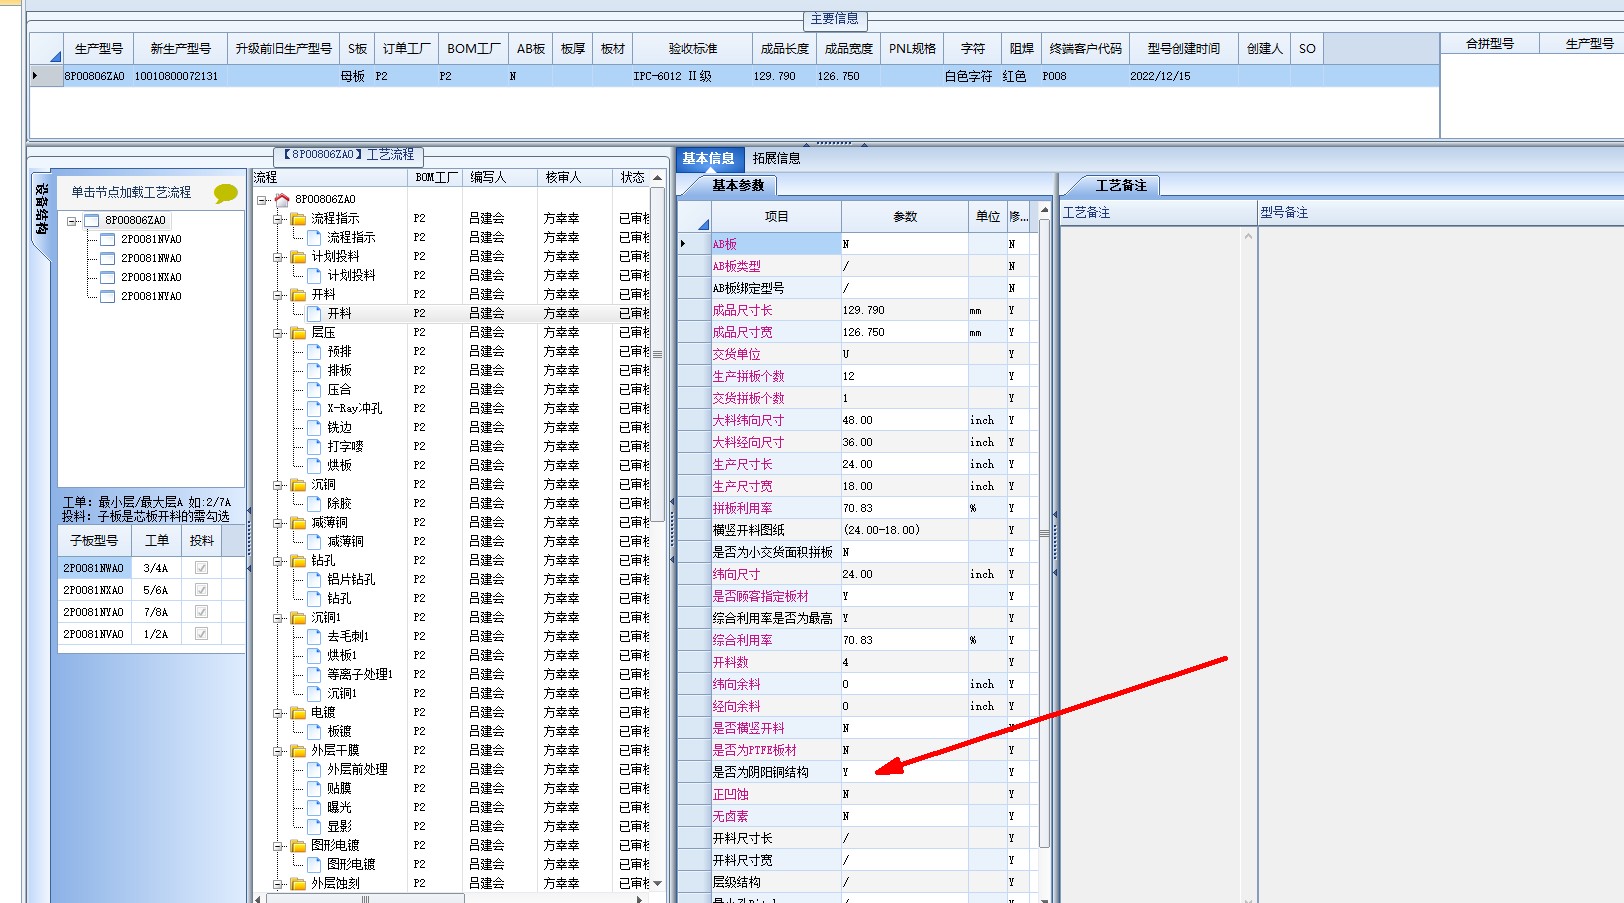
Task: Toggle 投料 checkbox for 2P0081NVA0 row
Action: (202, 634)
